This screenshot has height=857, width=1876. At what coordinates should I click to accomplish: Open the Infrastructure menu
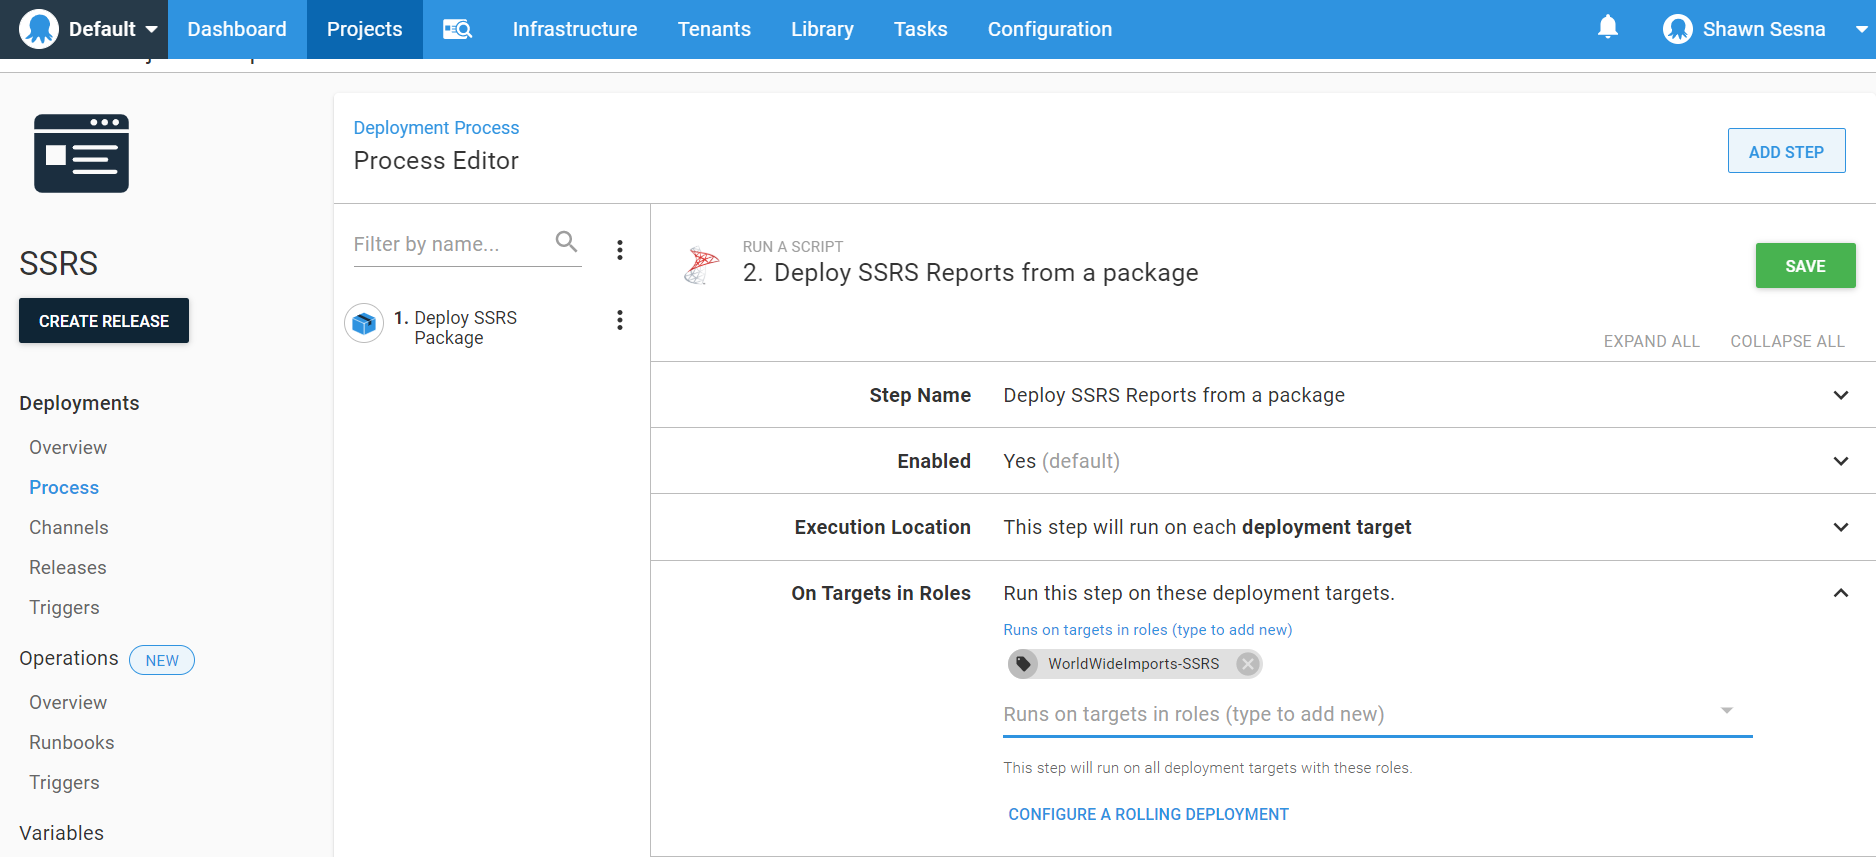tap(574, 29)
